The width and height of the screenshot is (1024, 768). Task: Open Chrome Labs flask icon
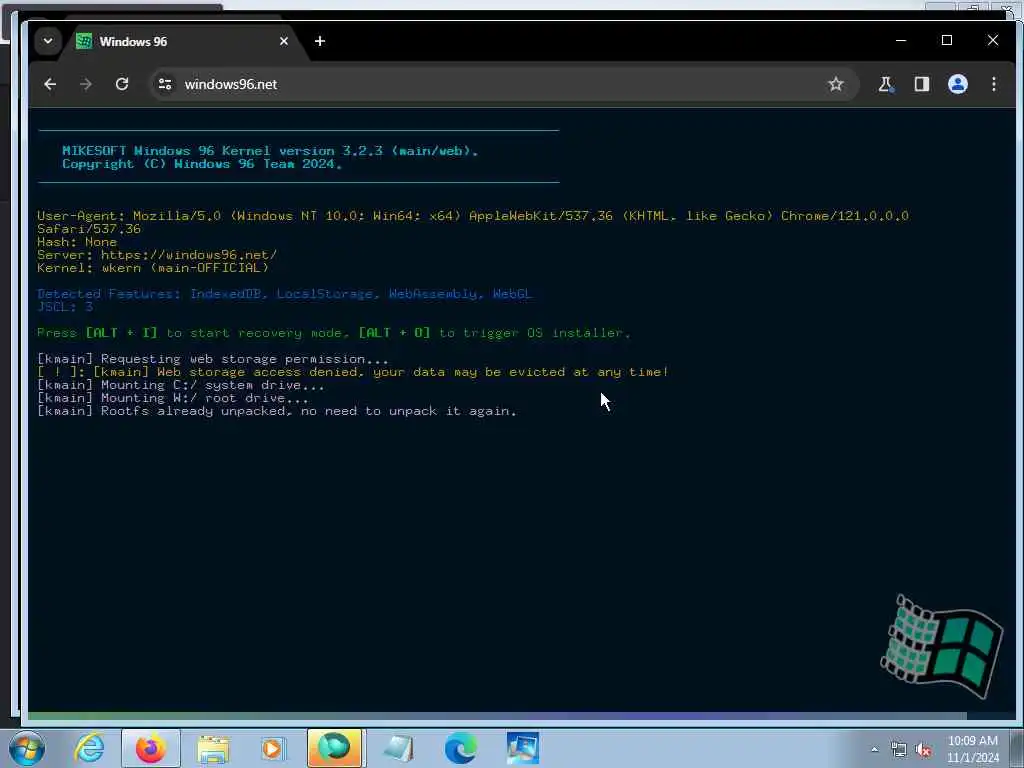[x=886, y=84]
